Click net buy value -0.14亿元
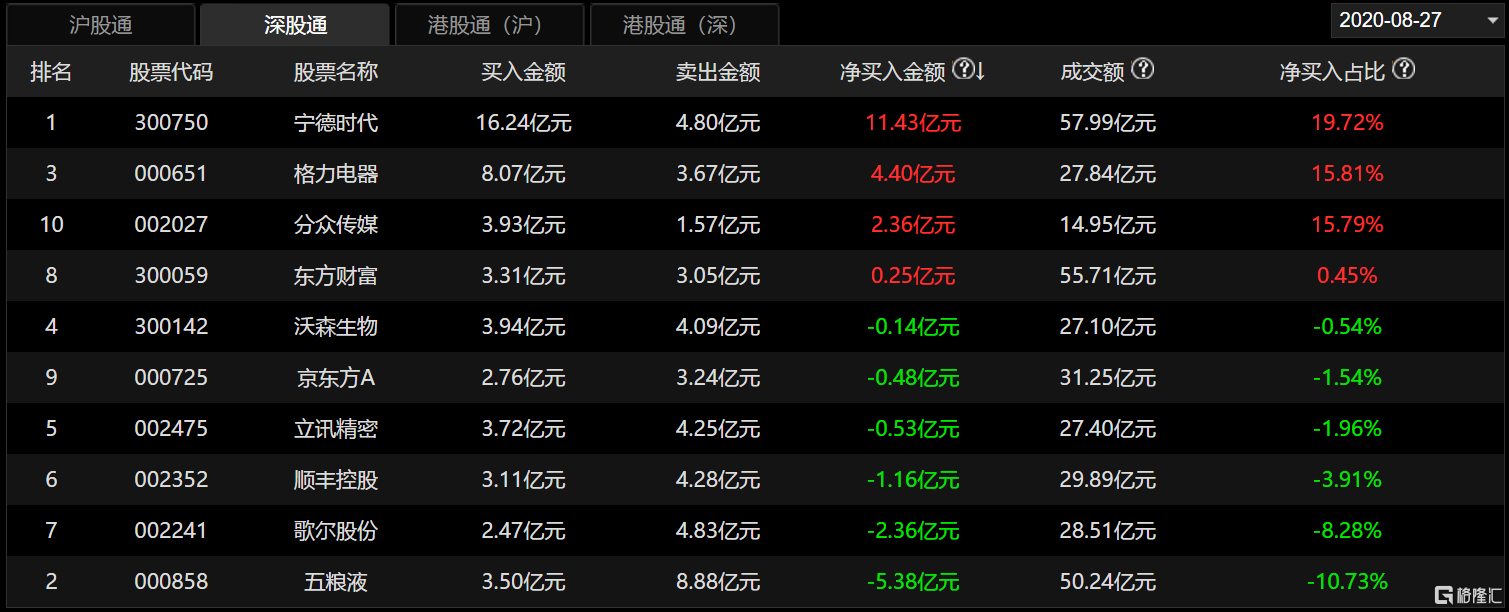The height and width of the screenshot is (612, 1509). point(913,326)
